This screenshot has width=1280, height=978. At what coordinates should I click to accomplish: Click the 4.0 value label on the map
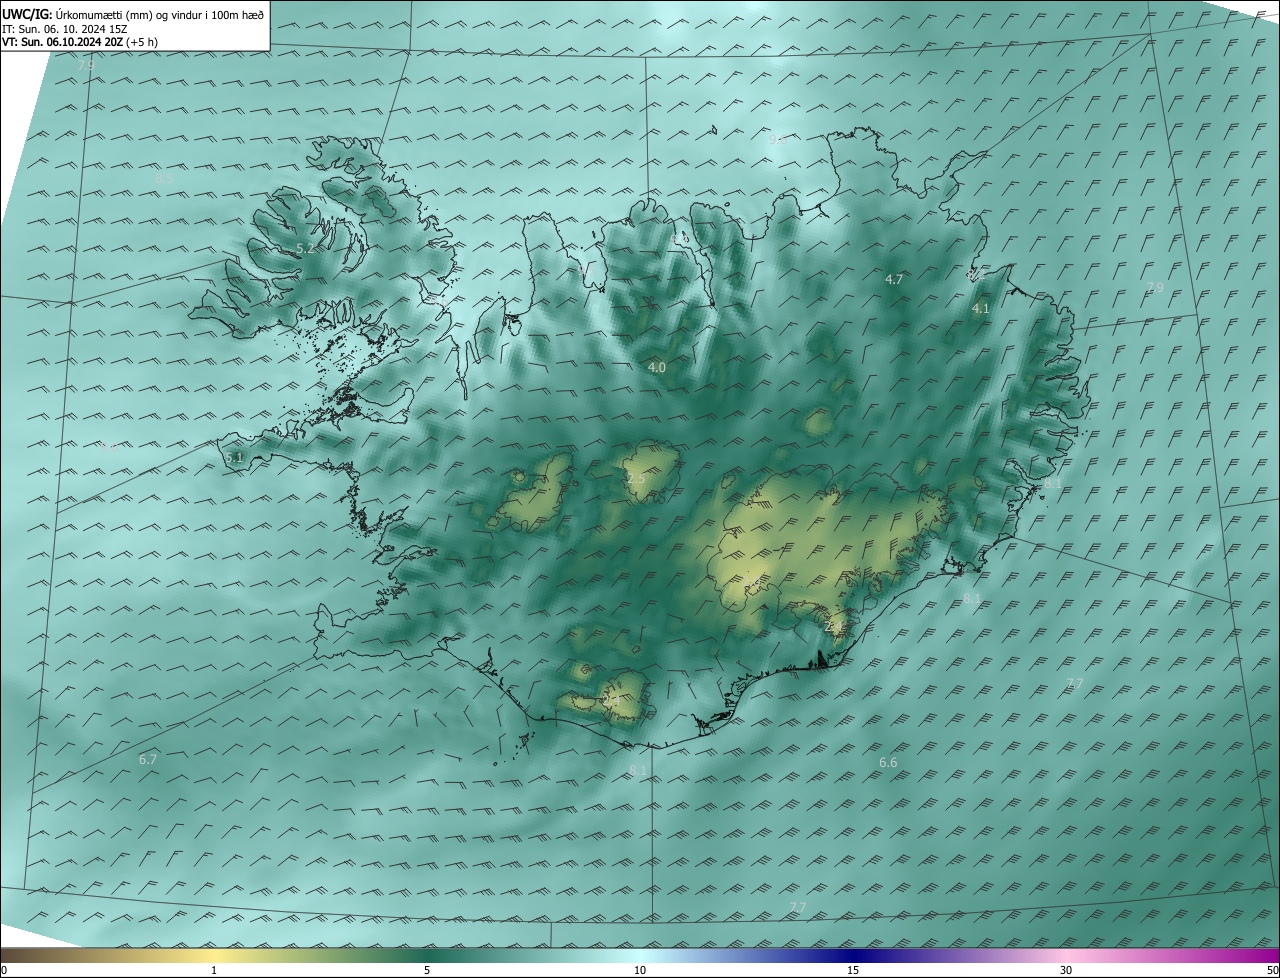657,368
